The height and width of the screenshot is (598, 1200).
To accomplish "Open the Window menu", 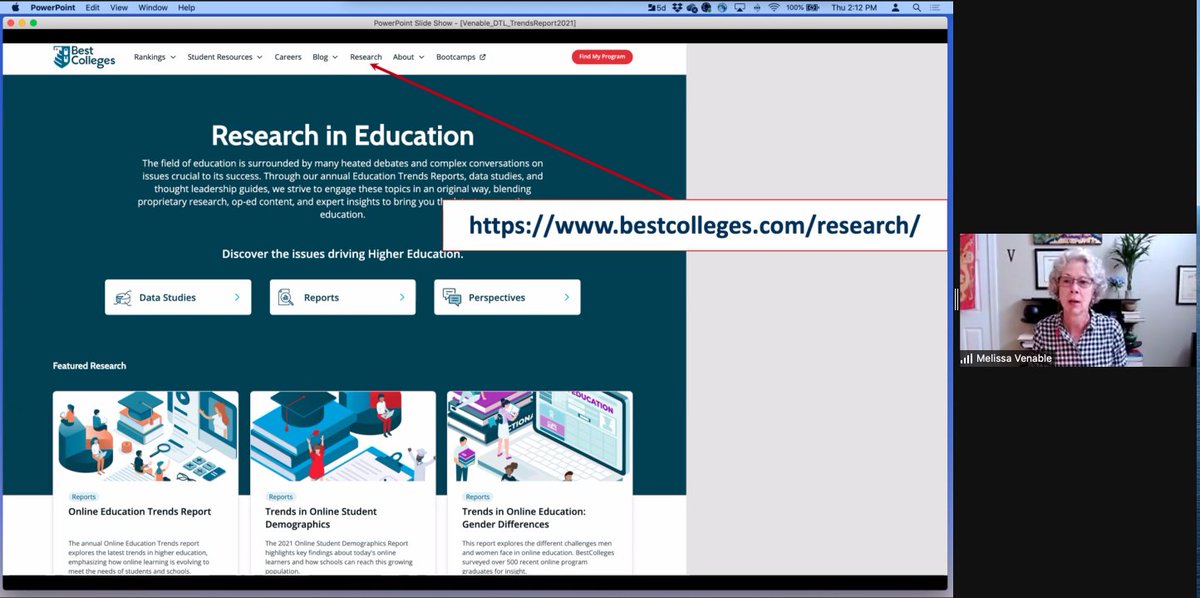I will pyautogui.click(x=153, y=7).
